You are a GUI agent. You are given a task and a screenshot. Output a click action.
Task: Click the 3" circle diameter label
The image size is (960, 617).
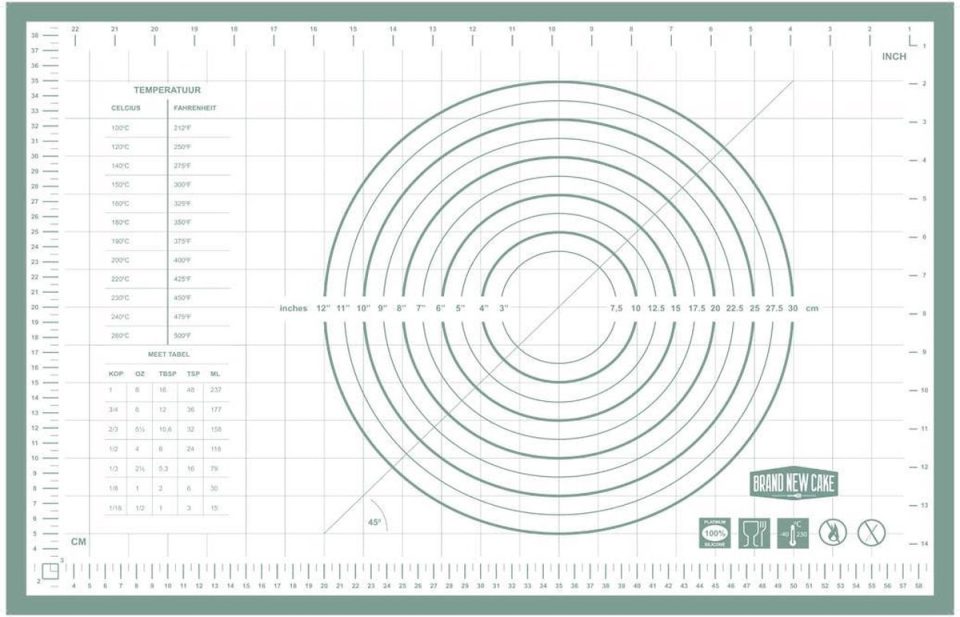point(503,308)
